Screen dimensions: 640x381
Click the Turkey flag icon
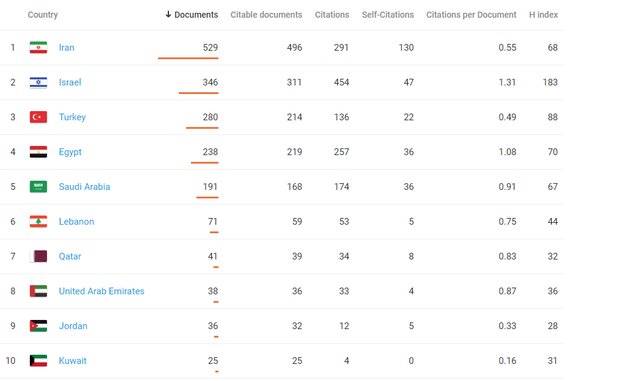tap(38, 117)
